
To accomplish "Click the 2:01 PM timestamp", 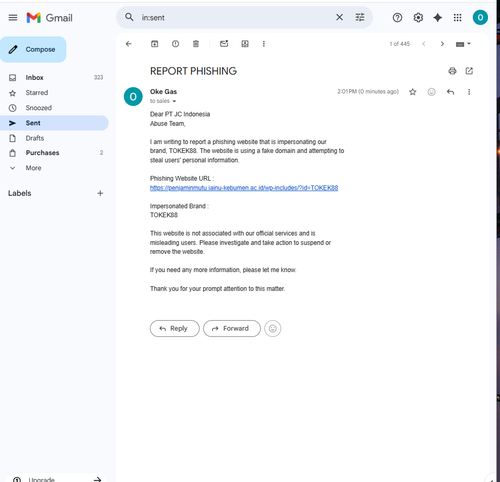I will coord(368,91).
